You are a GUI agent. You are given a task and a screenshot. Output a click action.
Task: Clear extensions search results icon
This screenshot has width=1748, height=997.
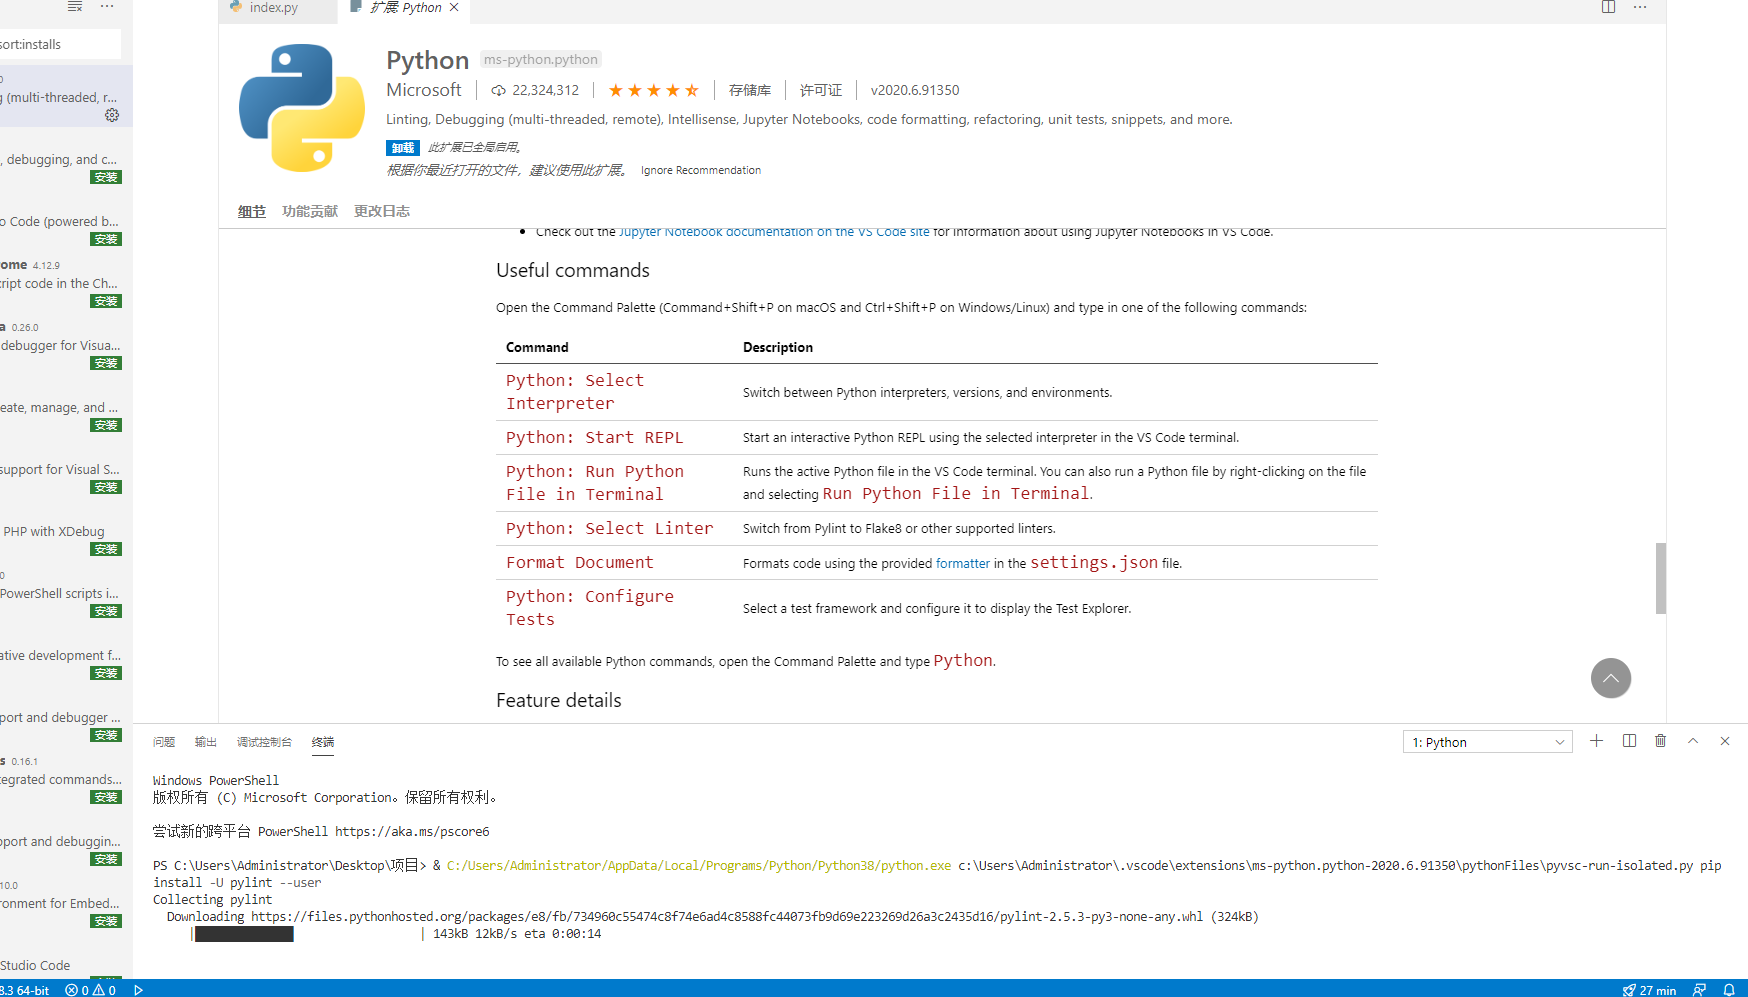[x=75, y=7]
